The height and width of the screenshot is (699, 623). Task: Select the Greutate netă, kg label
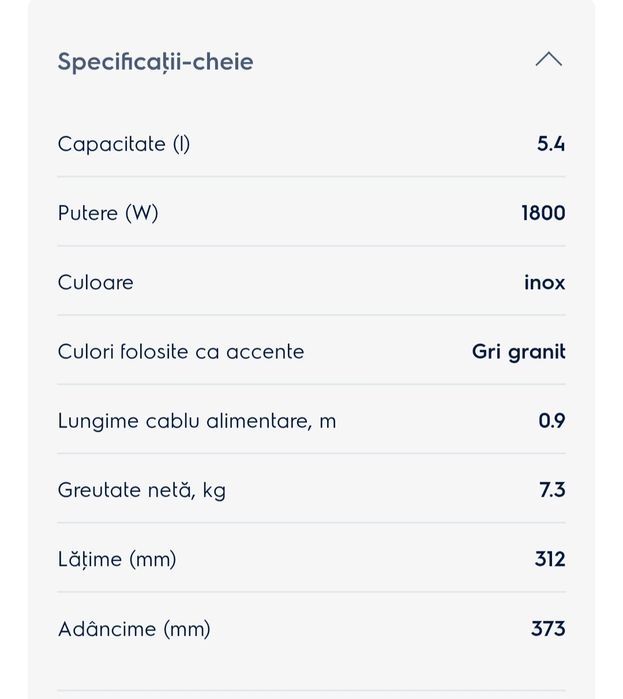(x=142, y=490)
